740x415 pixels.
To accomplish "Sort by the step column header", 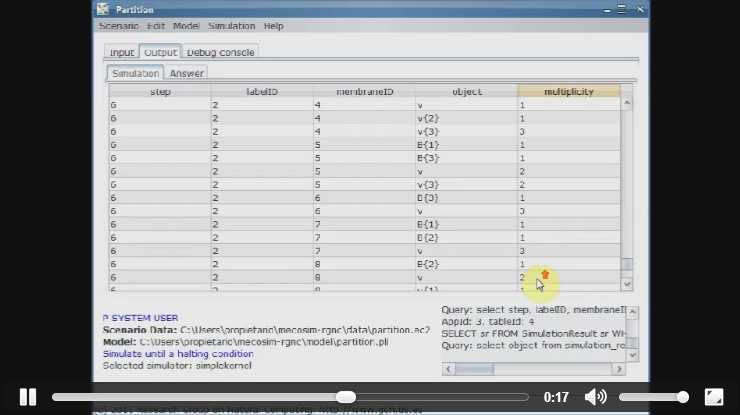I will [160, 91].
